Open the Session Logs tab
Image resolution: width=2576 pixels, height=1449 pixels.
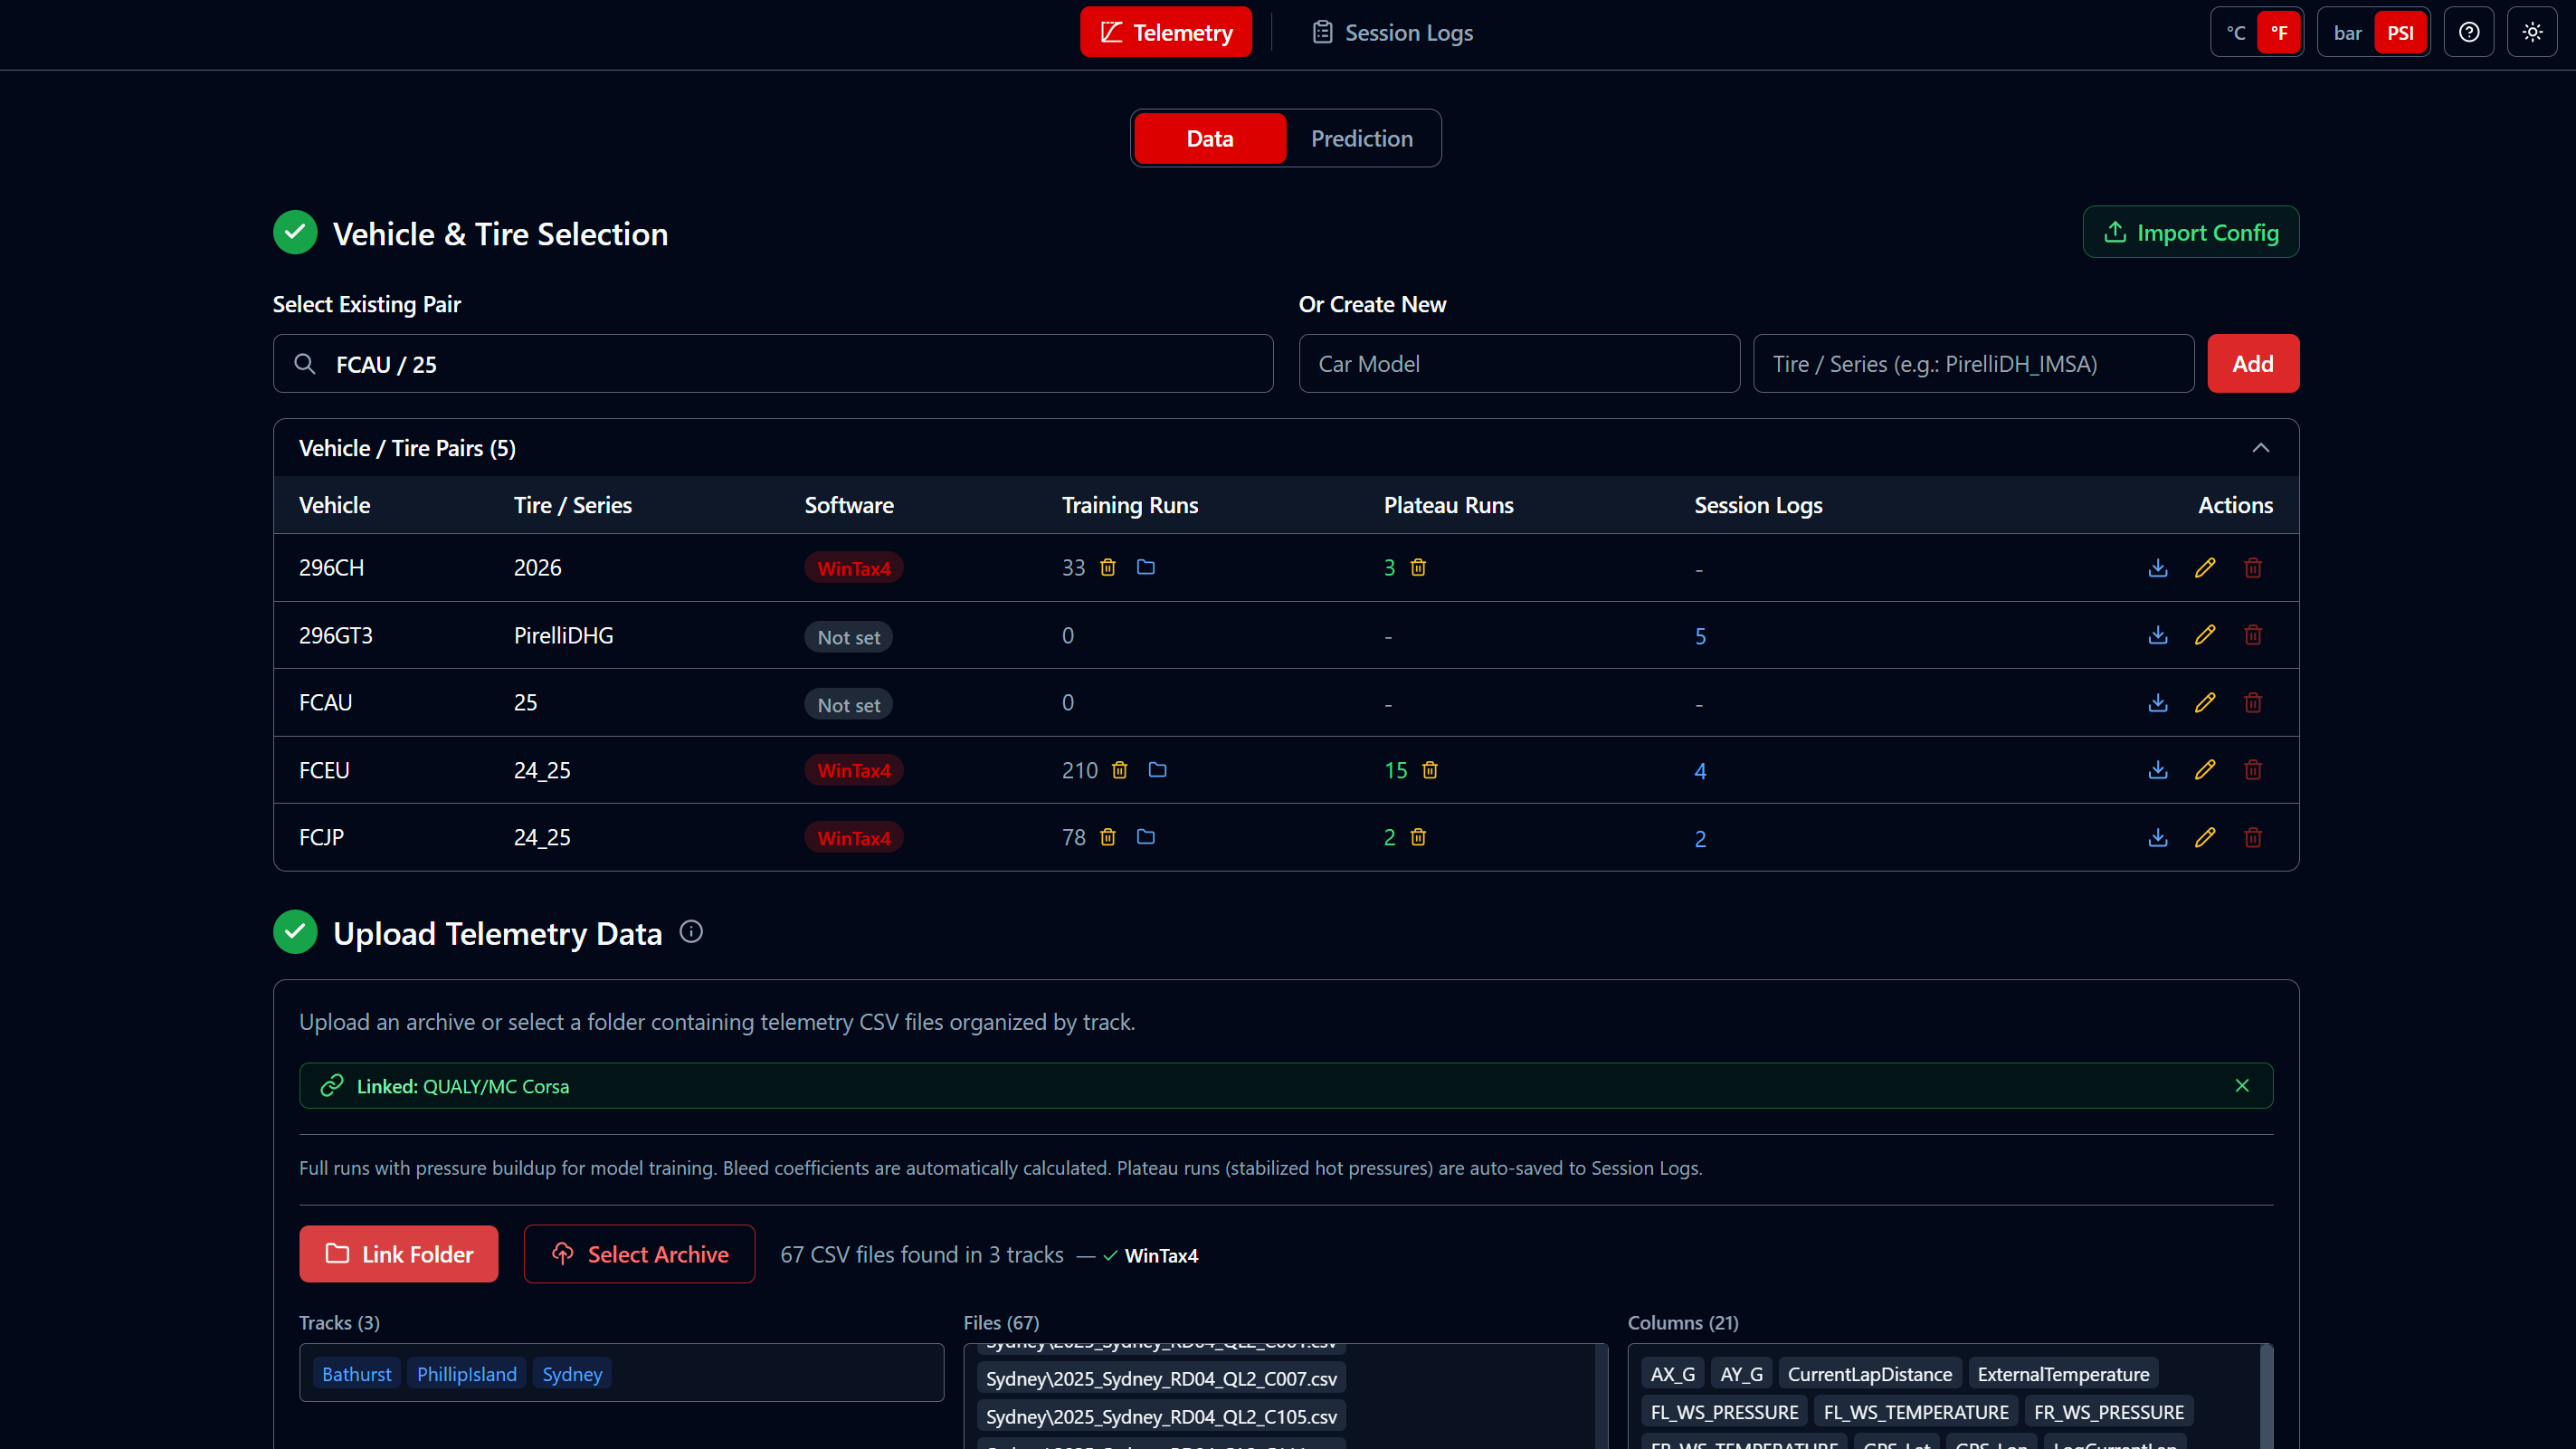1392,32
